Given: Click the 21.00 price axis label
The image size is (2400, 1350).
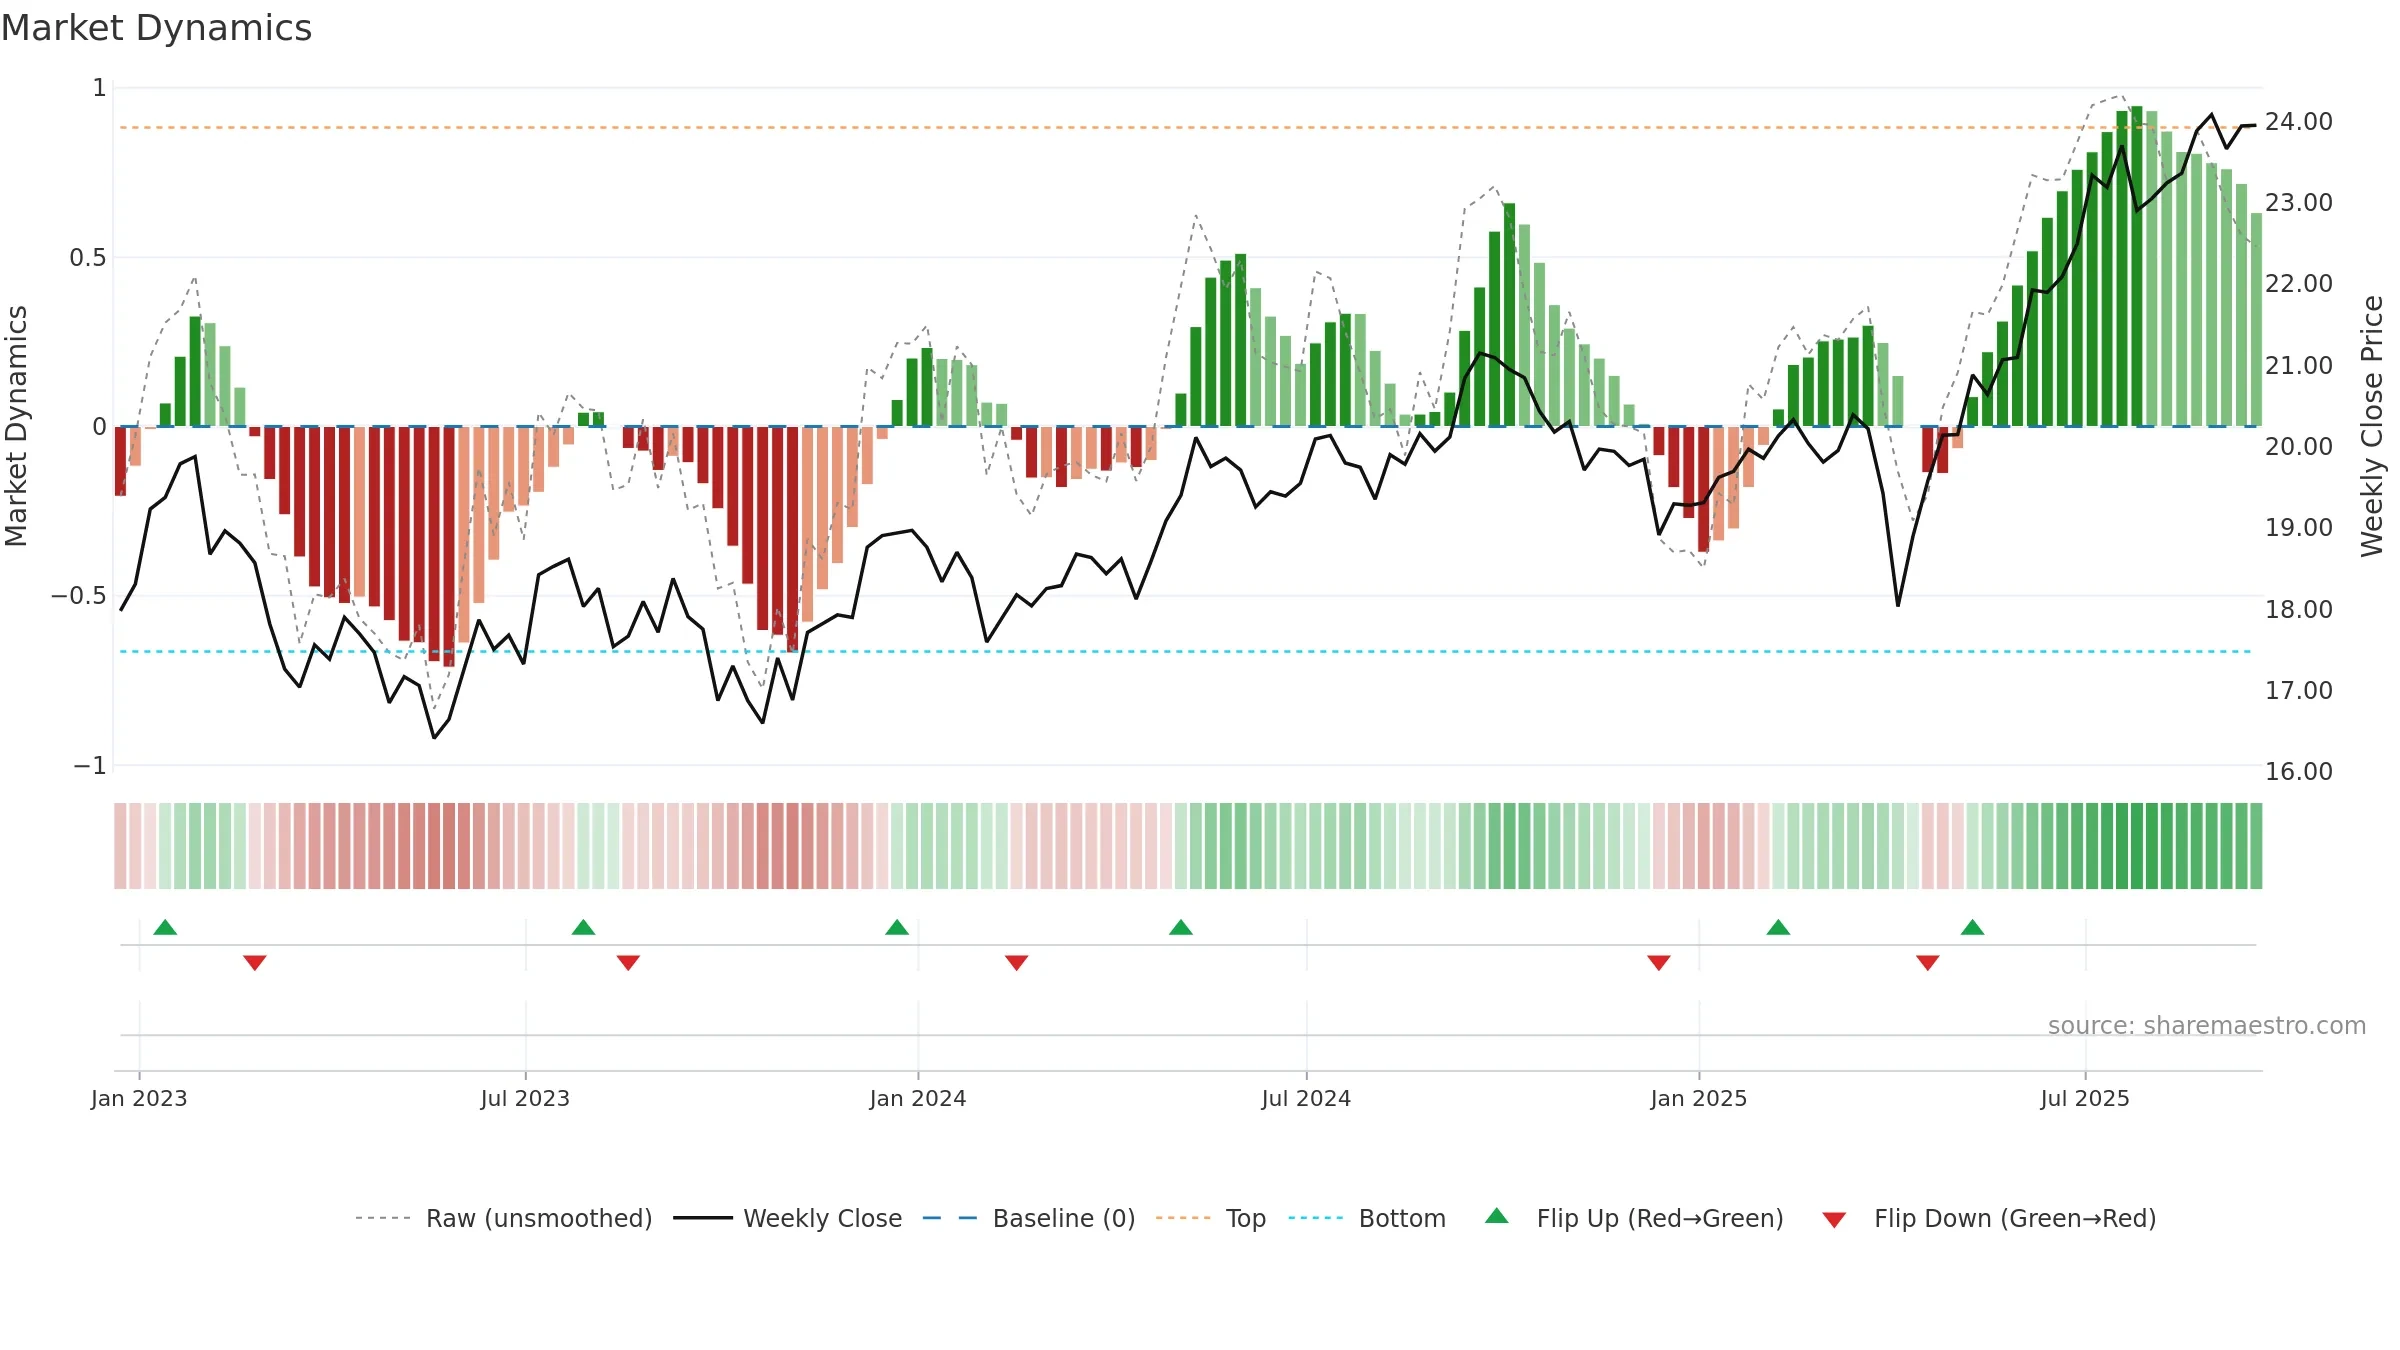Looking at the screenshot, I should coord(2299,365).
